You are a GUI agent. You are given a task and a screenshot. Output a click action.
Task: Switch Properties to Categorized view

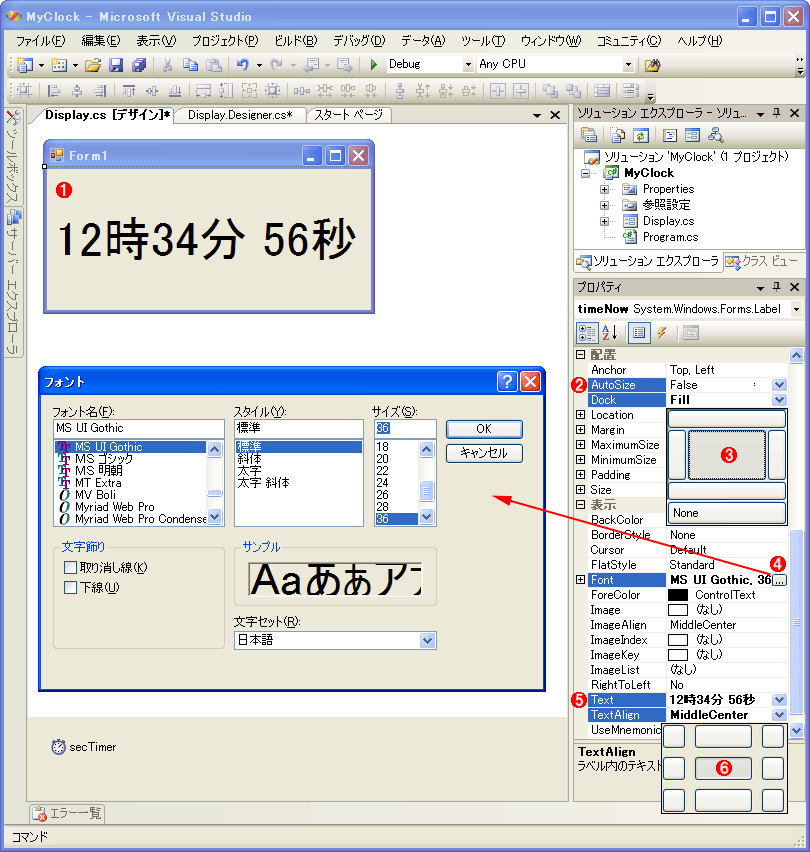click(587, 333)
